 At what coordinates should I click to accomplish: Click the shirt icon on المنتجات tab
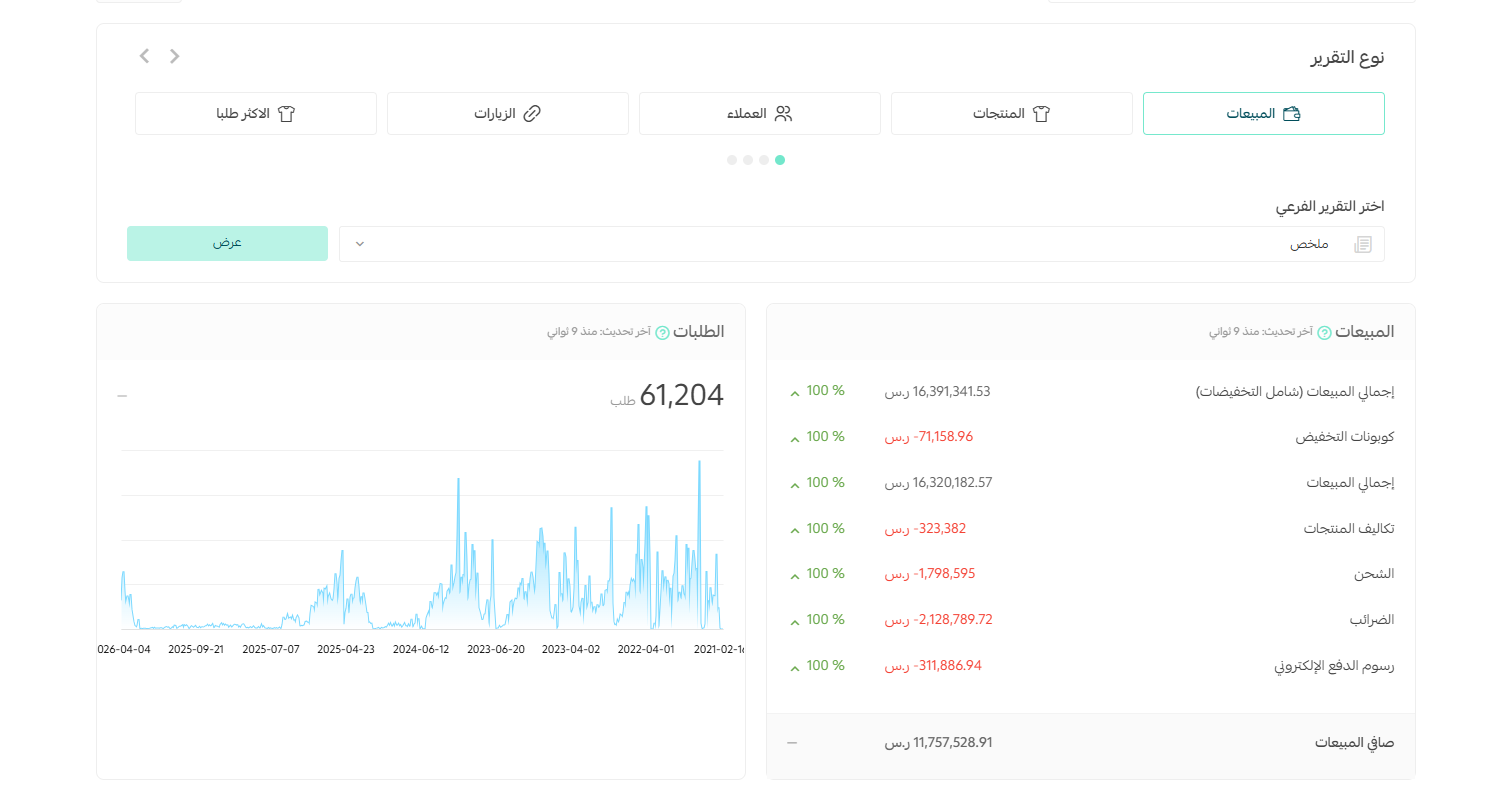1041,114
